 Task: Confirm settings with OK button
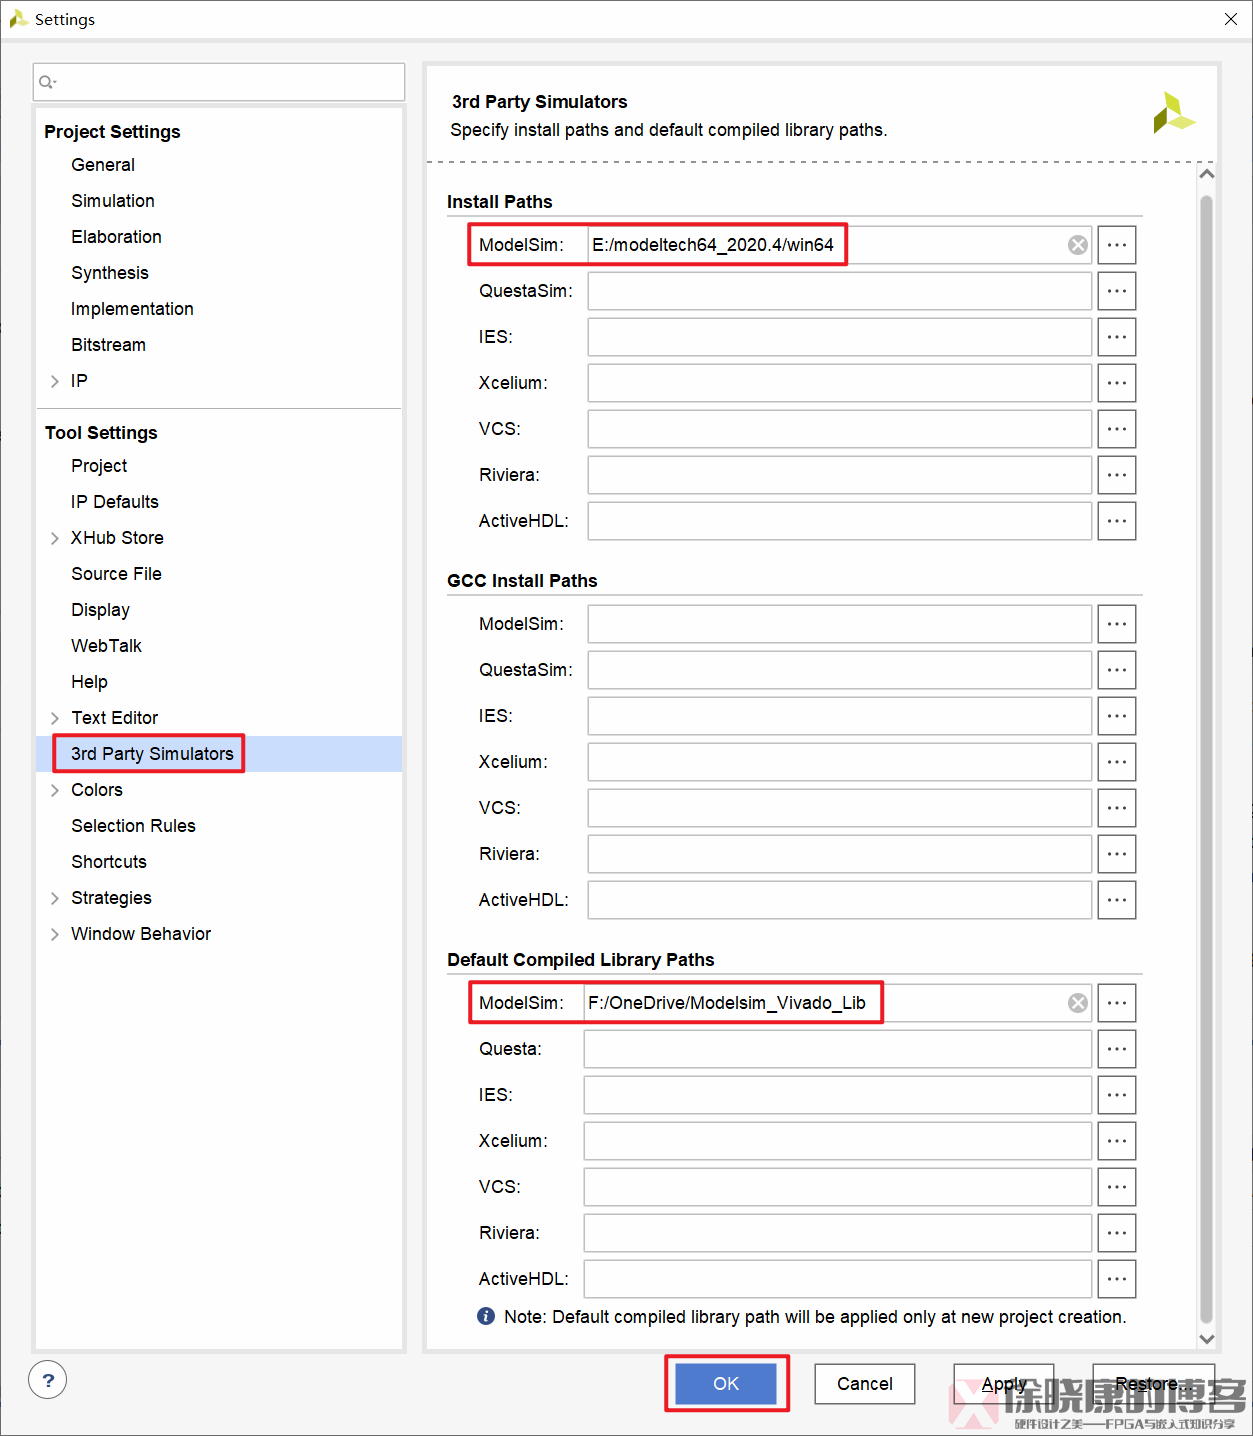click(x=726, y=1384)
